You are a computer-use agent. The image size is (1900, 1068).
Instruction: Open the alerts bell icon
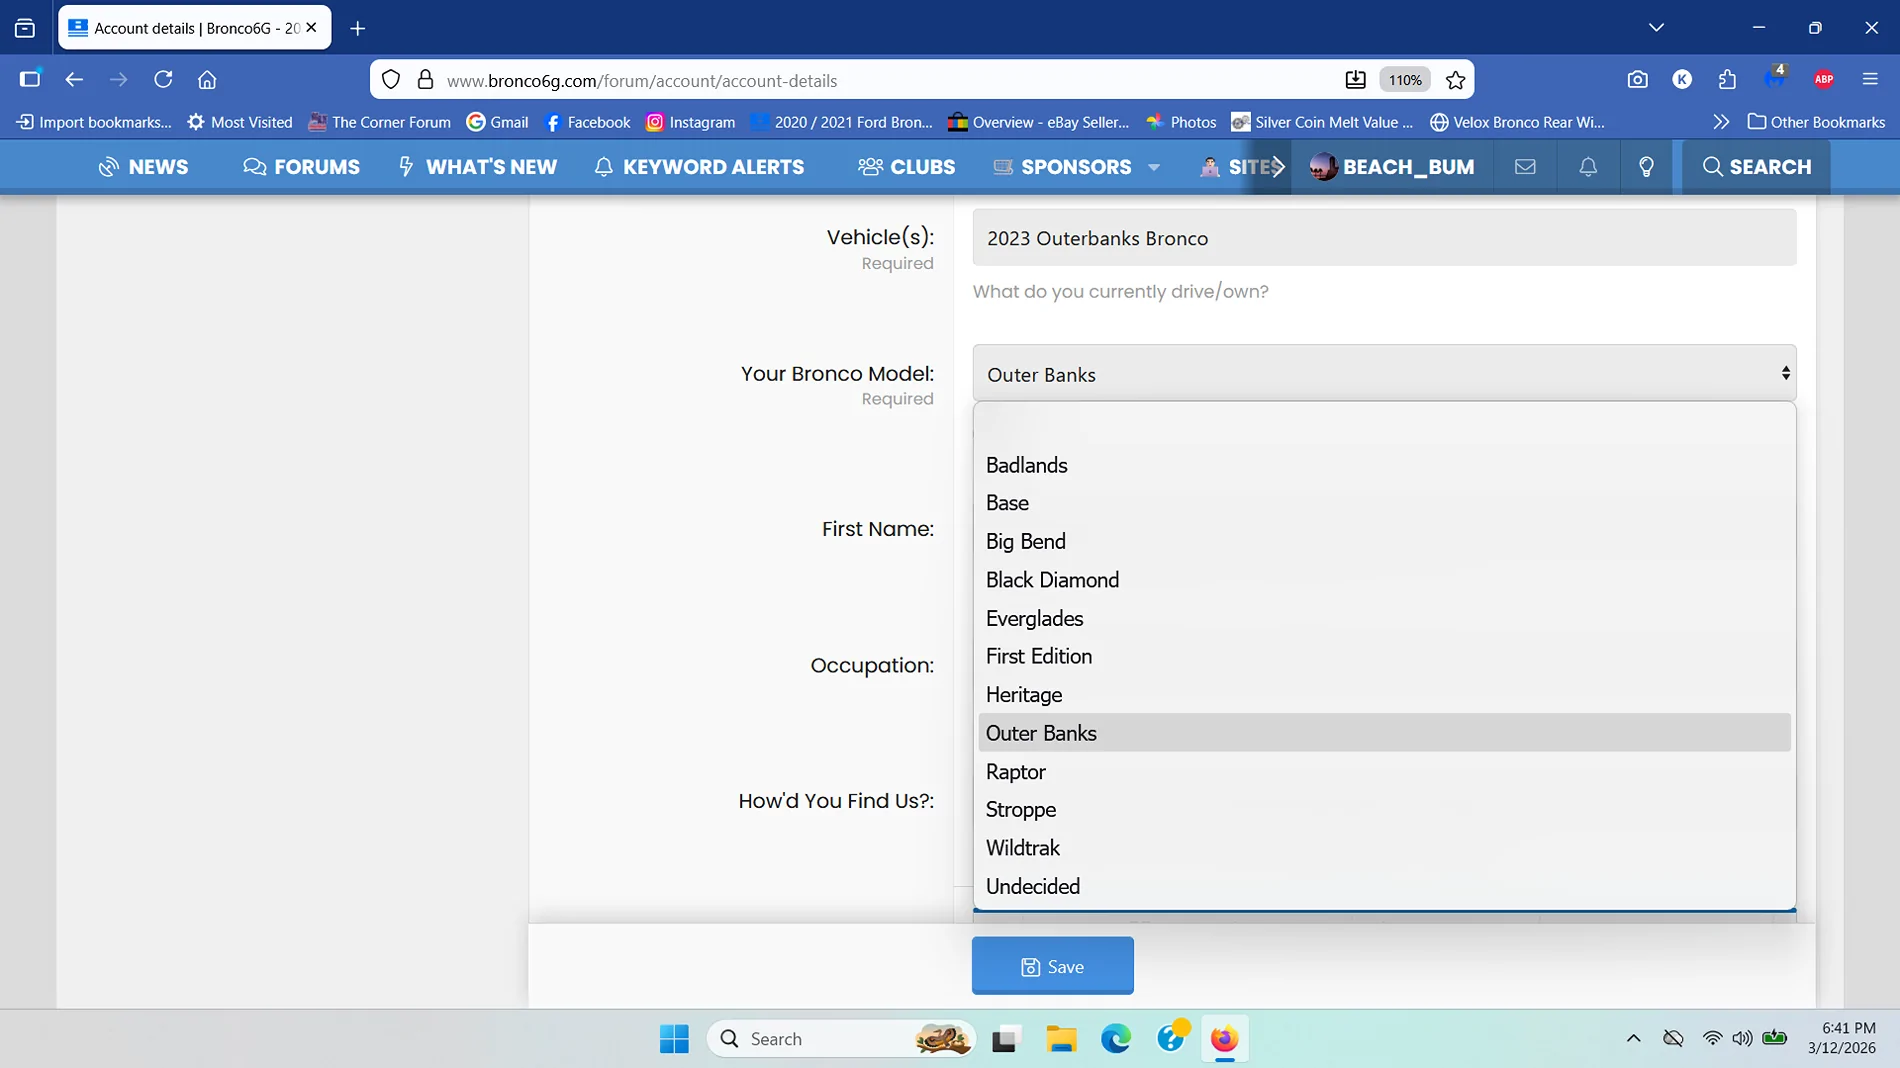[x=1588, y=167]
